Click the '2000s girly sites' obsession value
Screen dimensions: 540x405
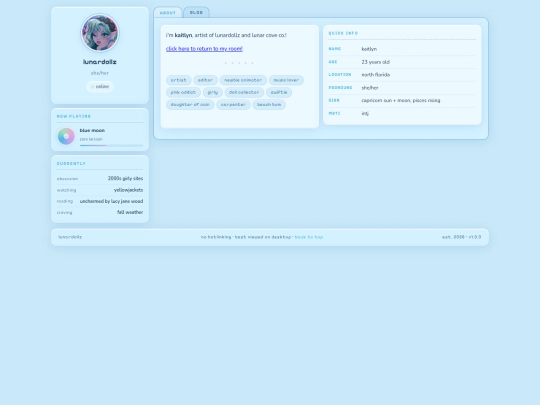tap(125, 178)
